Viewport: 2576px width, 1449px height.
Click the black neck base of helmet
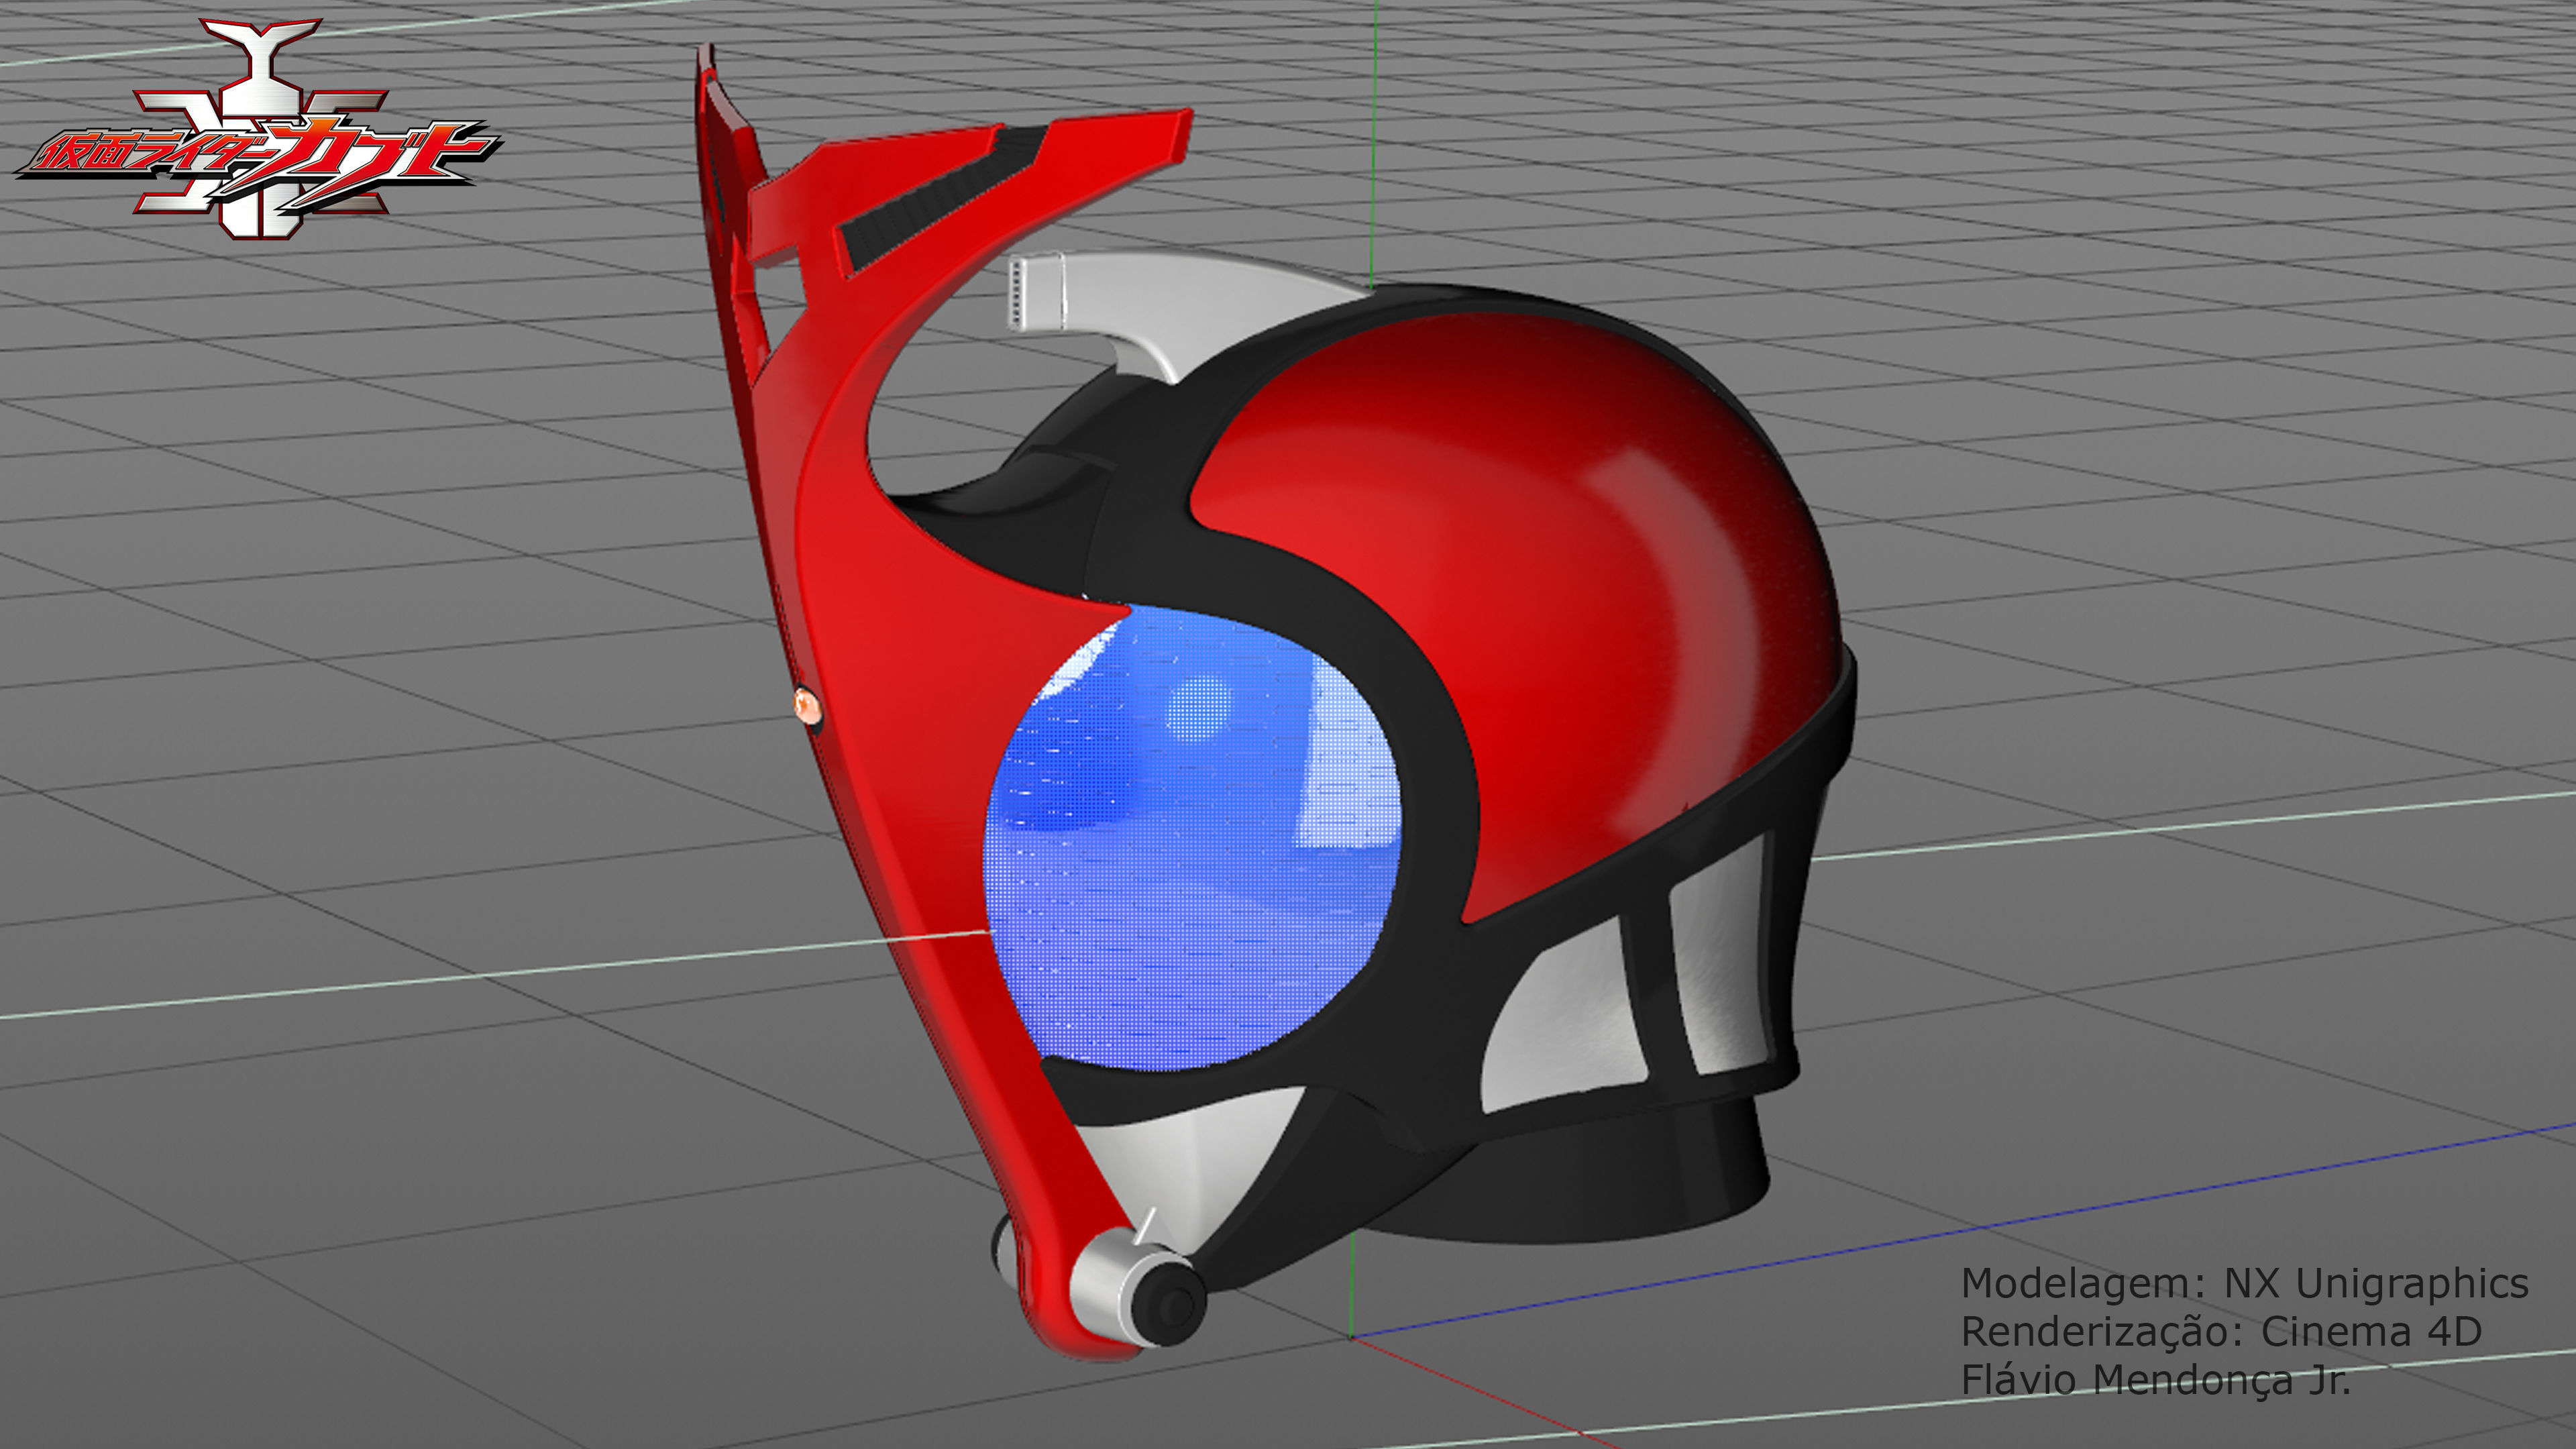(1600, 1190)
